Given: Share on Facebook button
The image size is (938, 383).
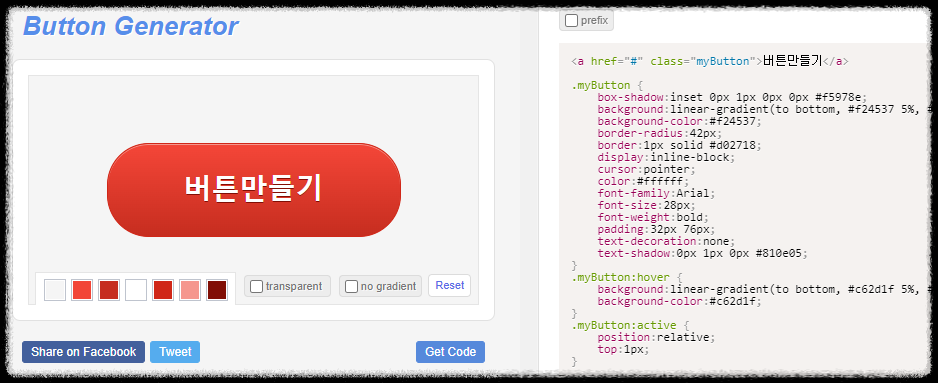Looking at the screenshot, I should tap(83, 352).
